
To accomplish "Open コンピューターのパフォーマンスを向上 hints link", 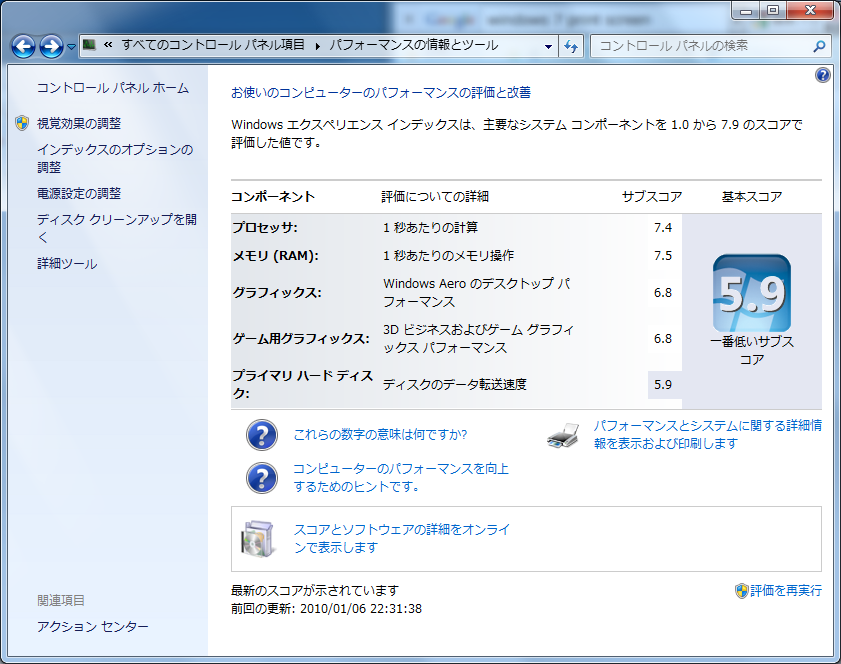I will click(401, 477).
